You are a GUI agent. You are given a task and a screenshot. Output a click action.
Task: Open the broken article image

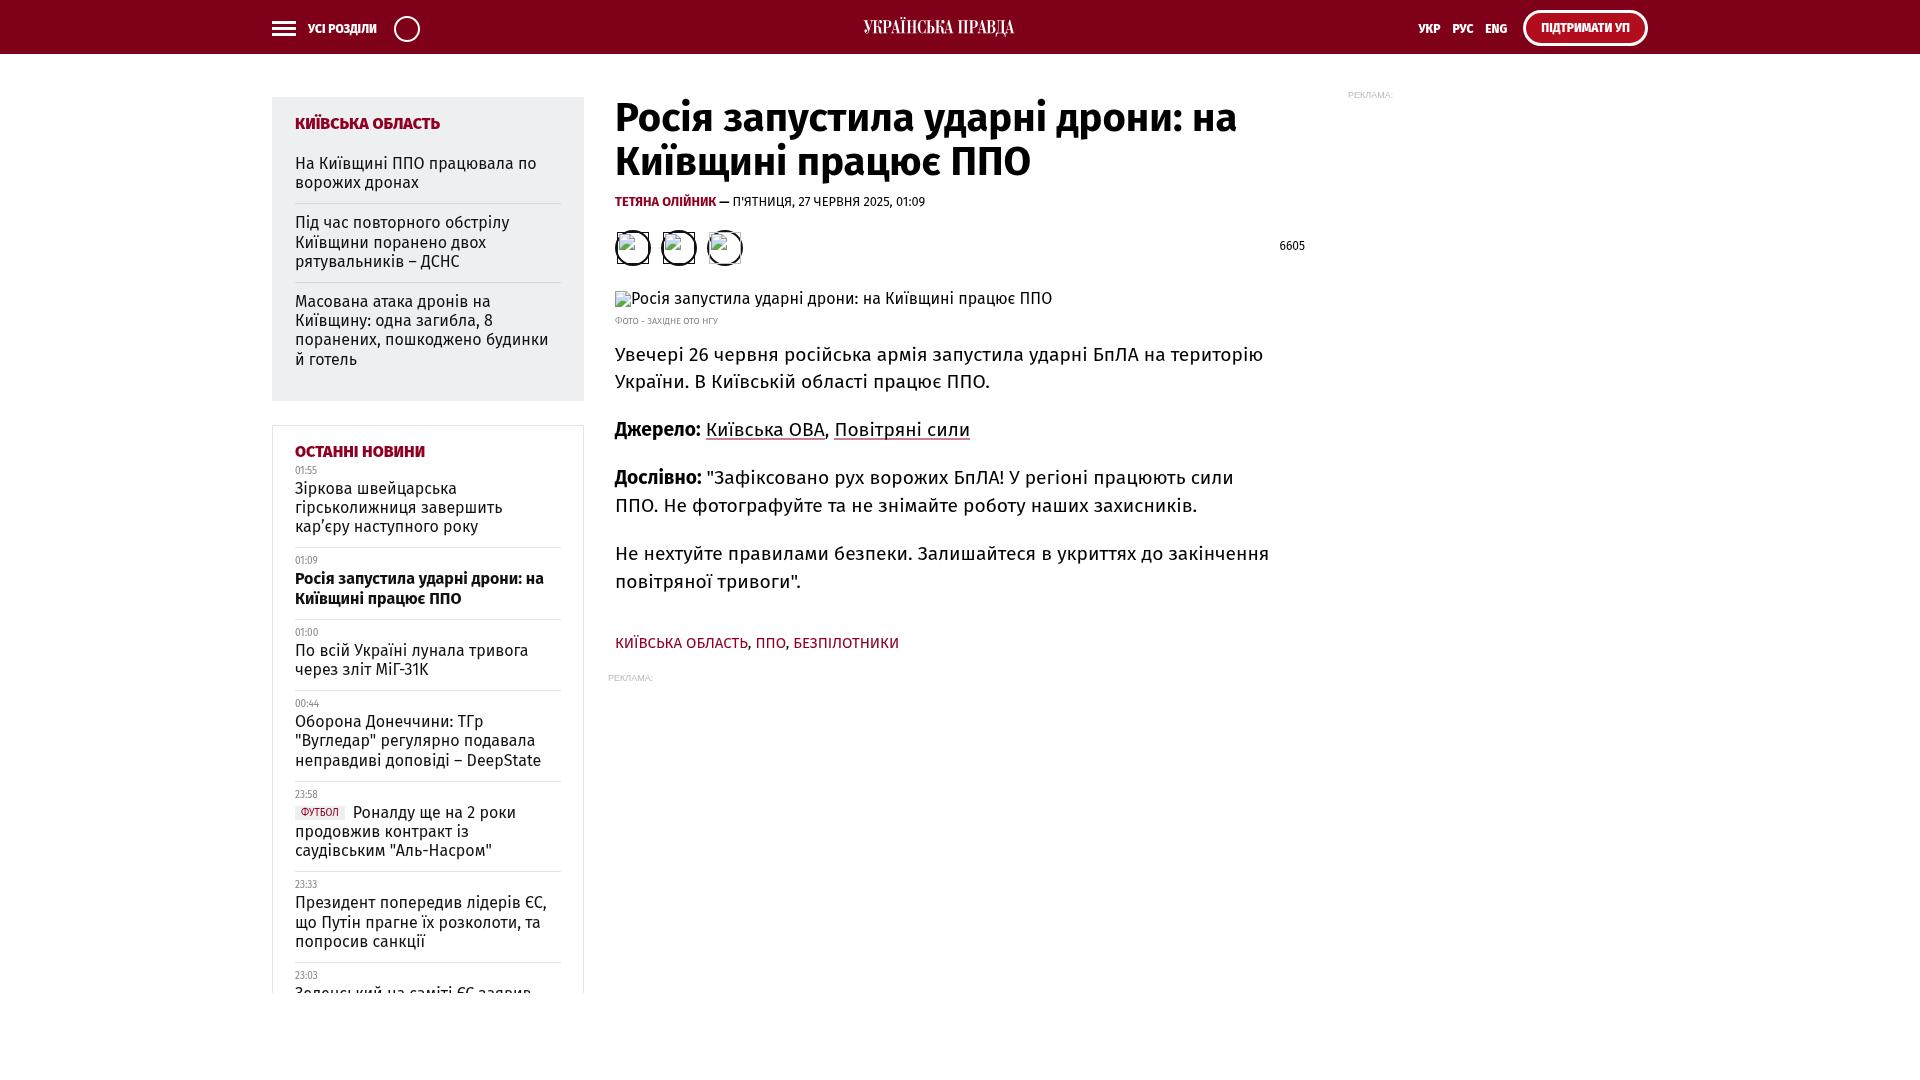[x=833, y=299]
